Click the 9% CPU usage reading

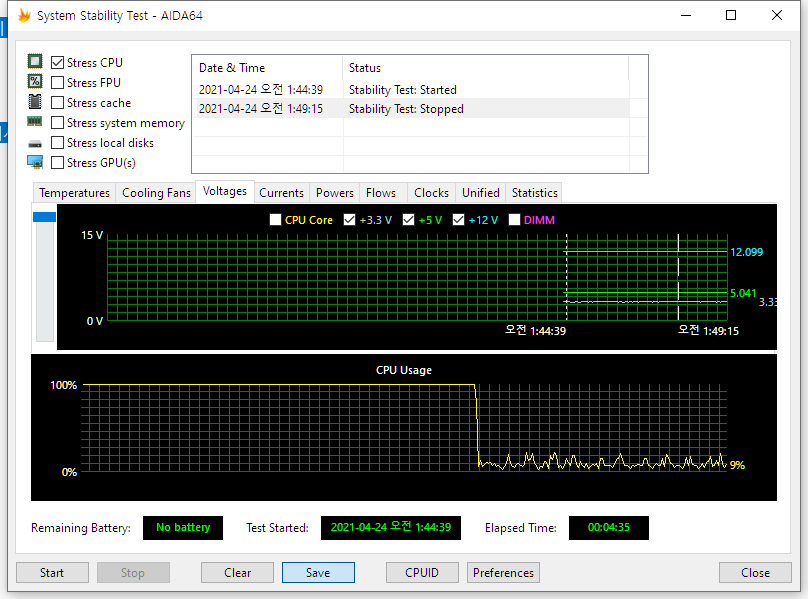tap(737, 465)
